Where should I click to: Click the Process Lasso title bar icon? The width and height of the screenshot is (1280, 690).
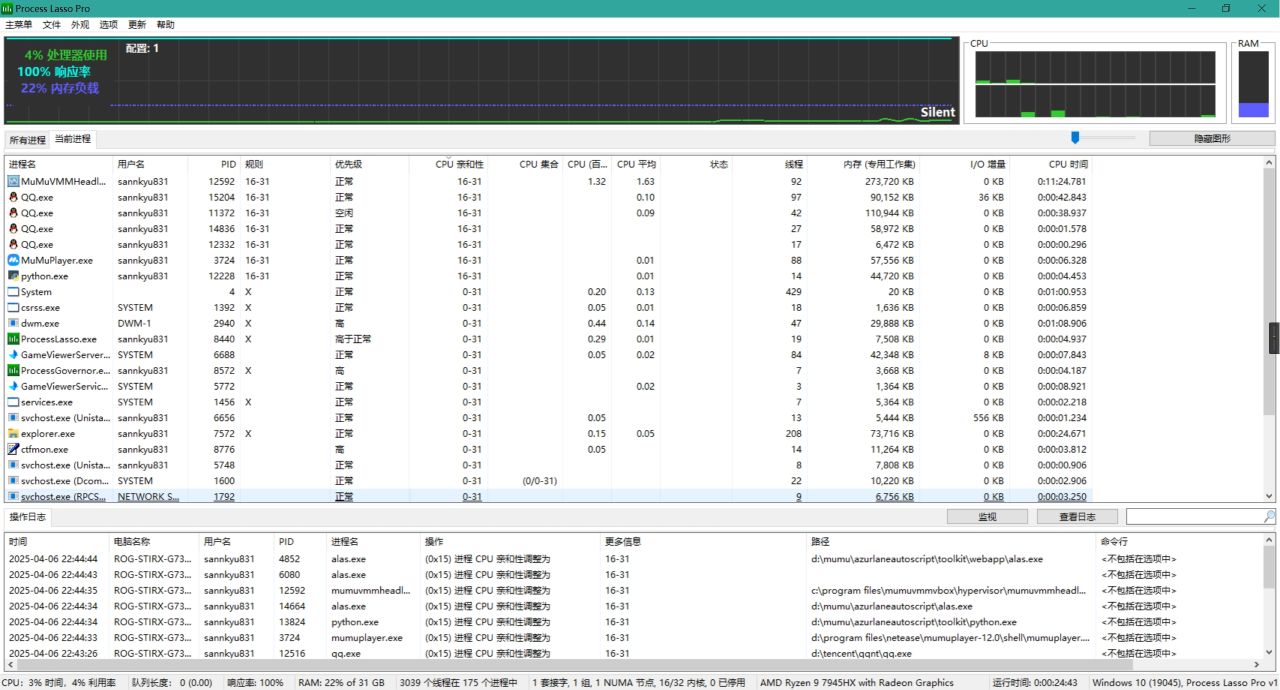point(8,8)
